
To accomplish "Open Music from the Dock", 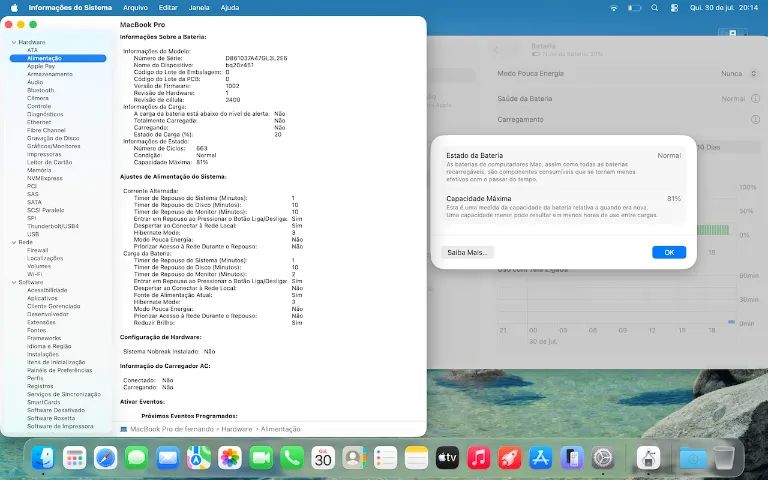I will (479, 458).
